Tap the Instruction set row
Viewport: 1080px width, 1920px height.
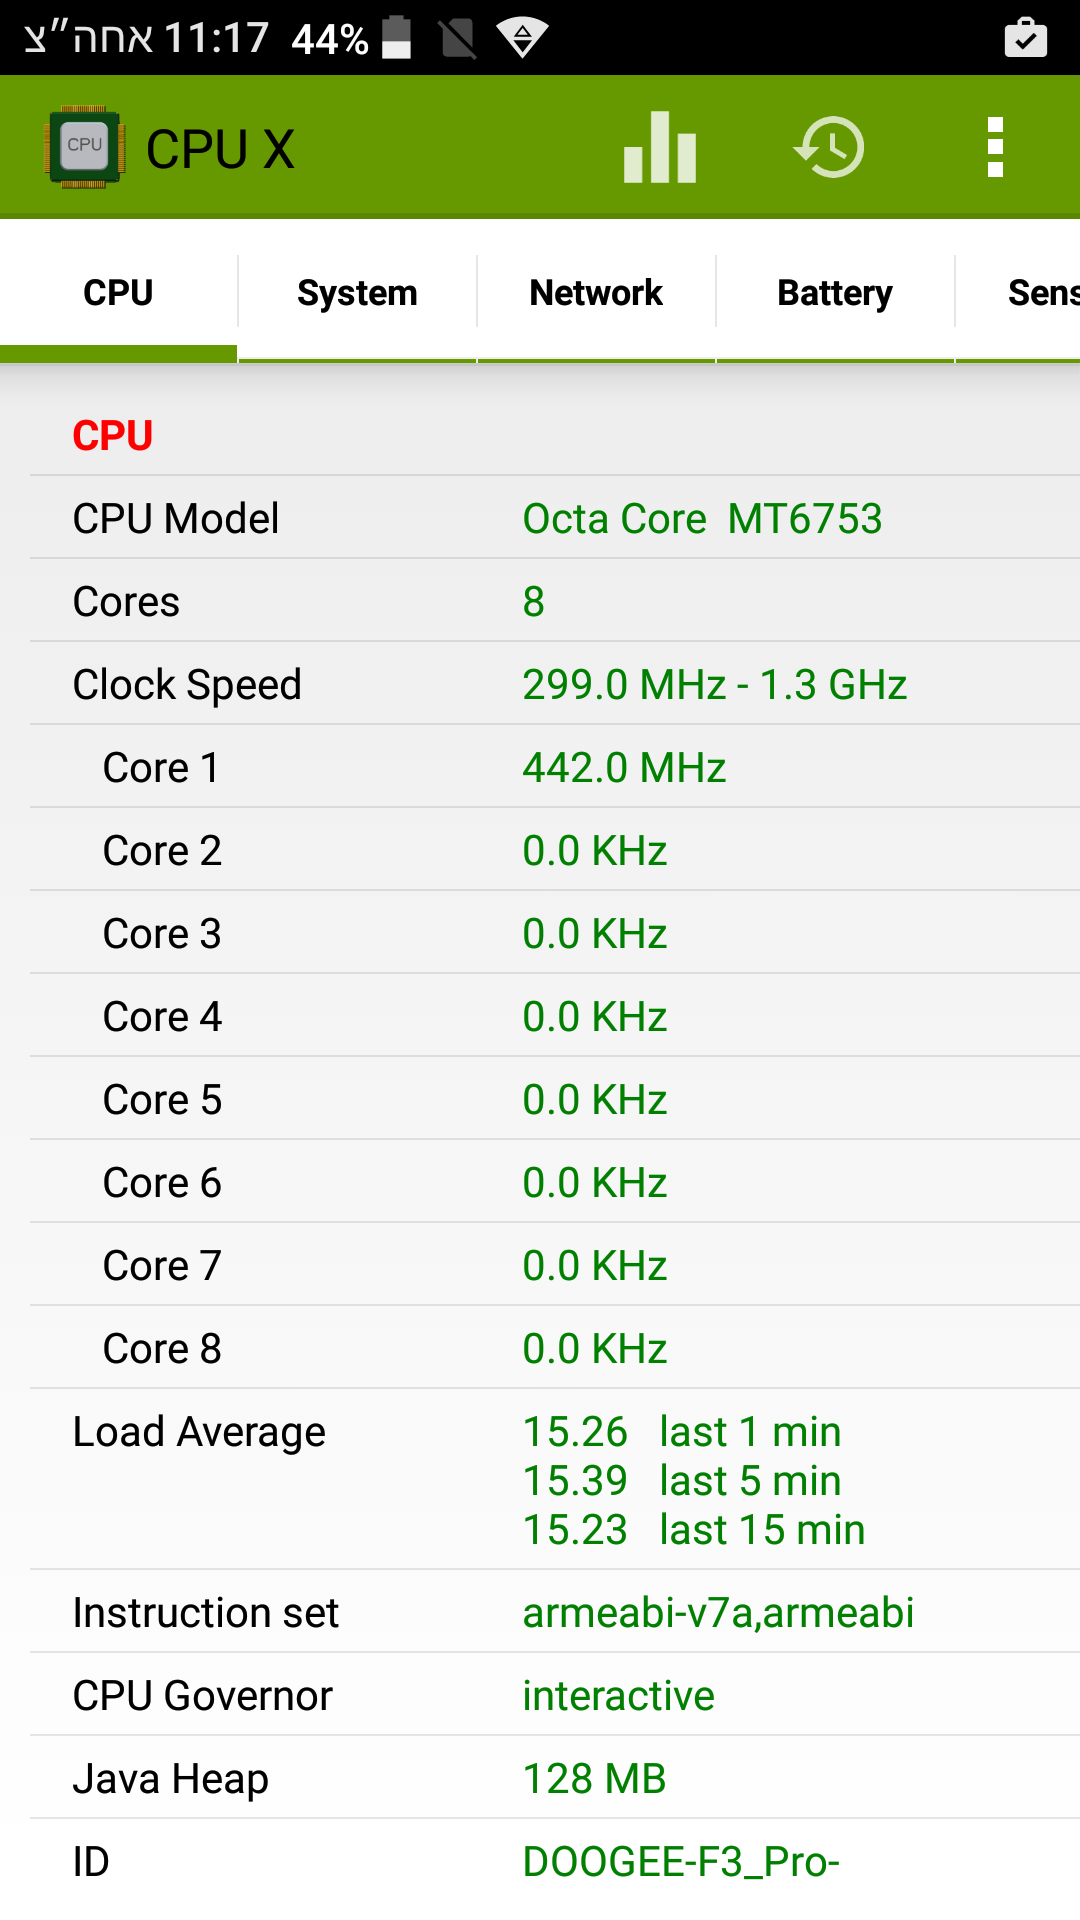555,1612
